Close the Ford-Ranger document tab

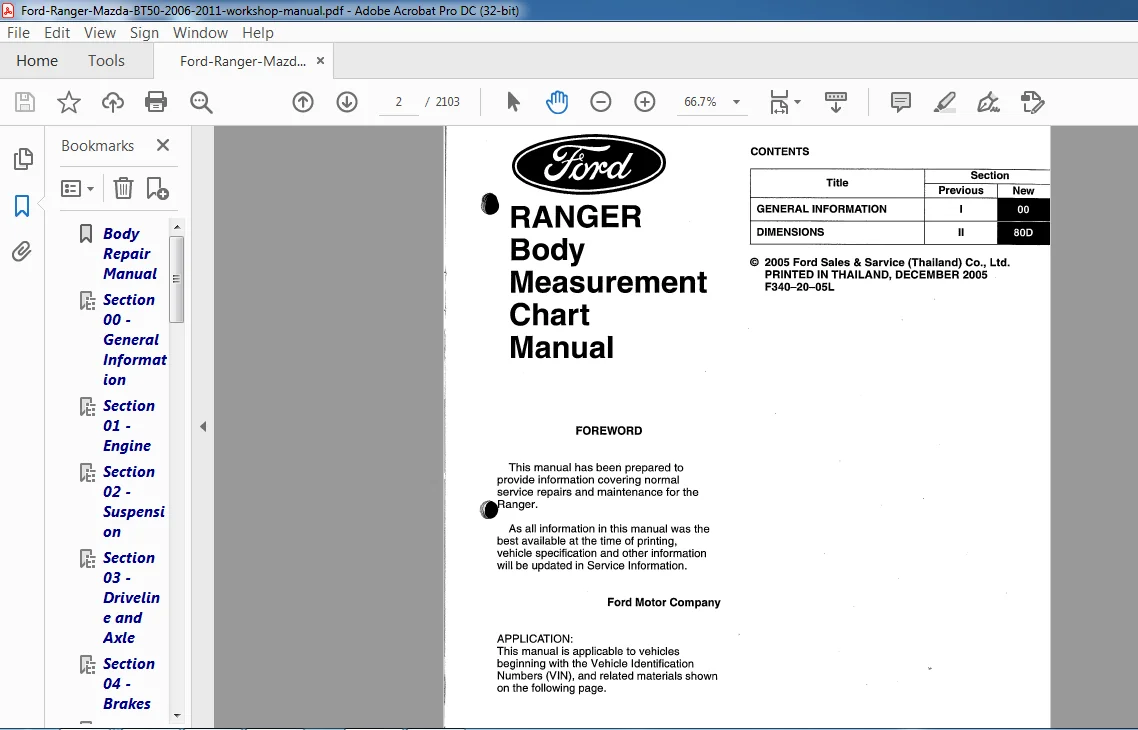[320, 61]
